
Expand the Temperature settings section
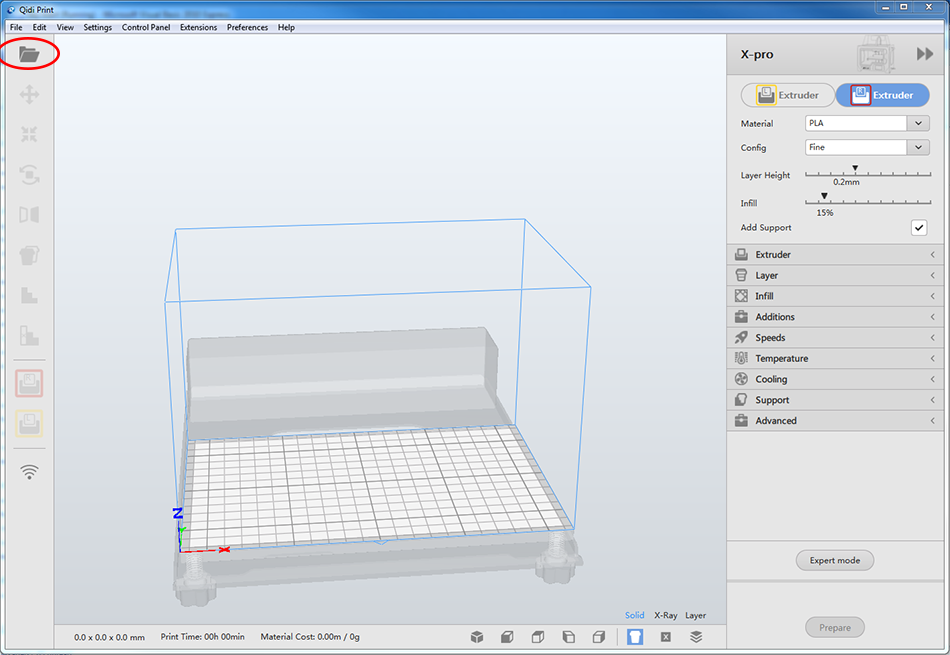(x=835, y=358)
